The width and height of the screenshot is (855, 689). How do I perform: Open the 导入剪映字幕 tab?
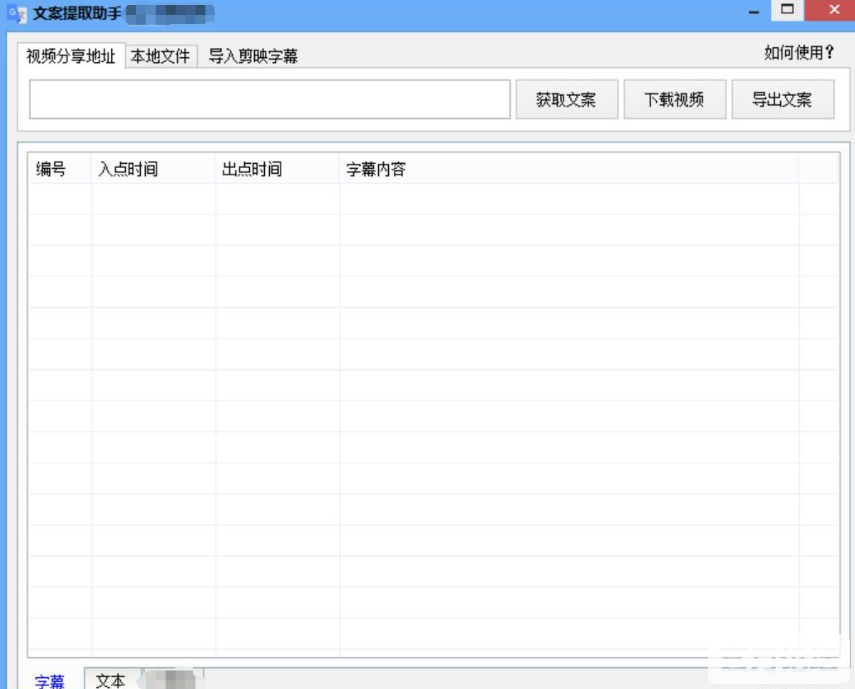[253, 56]
